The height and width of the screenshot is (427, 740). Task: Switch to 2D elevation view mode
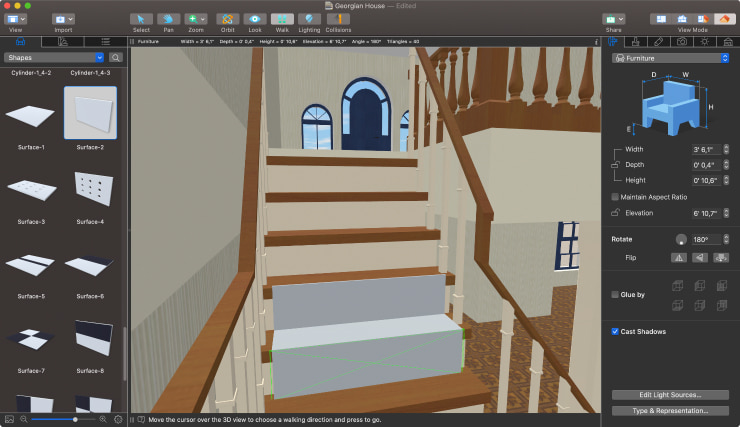point(682,19)
